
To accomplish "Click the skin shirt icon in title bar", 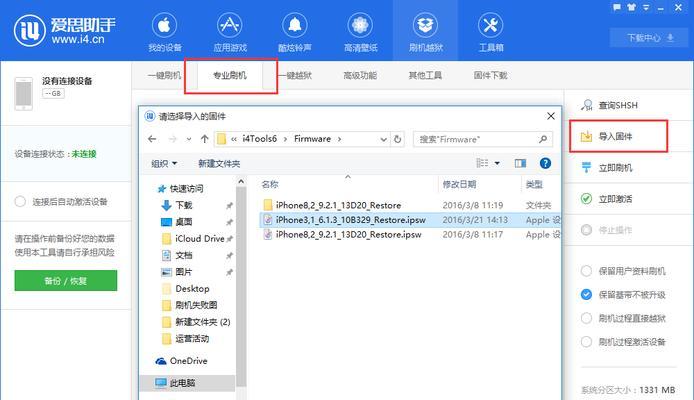I will click(632, 8).
